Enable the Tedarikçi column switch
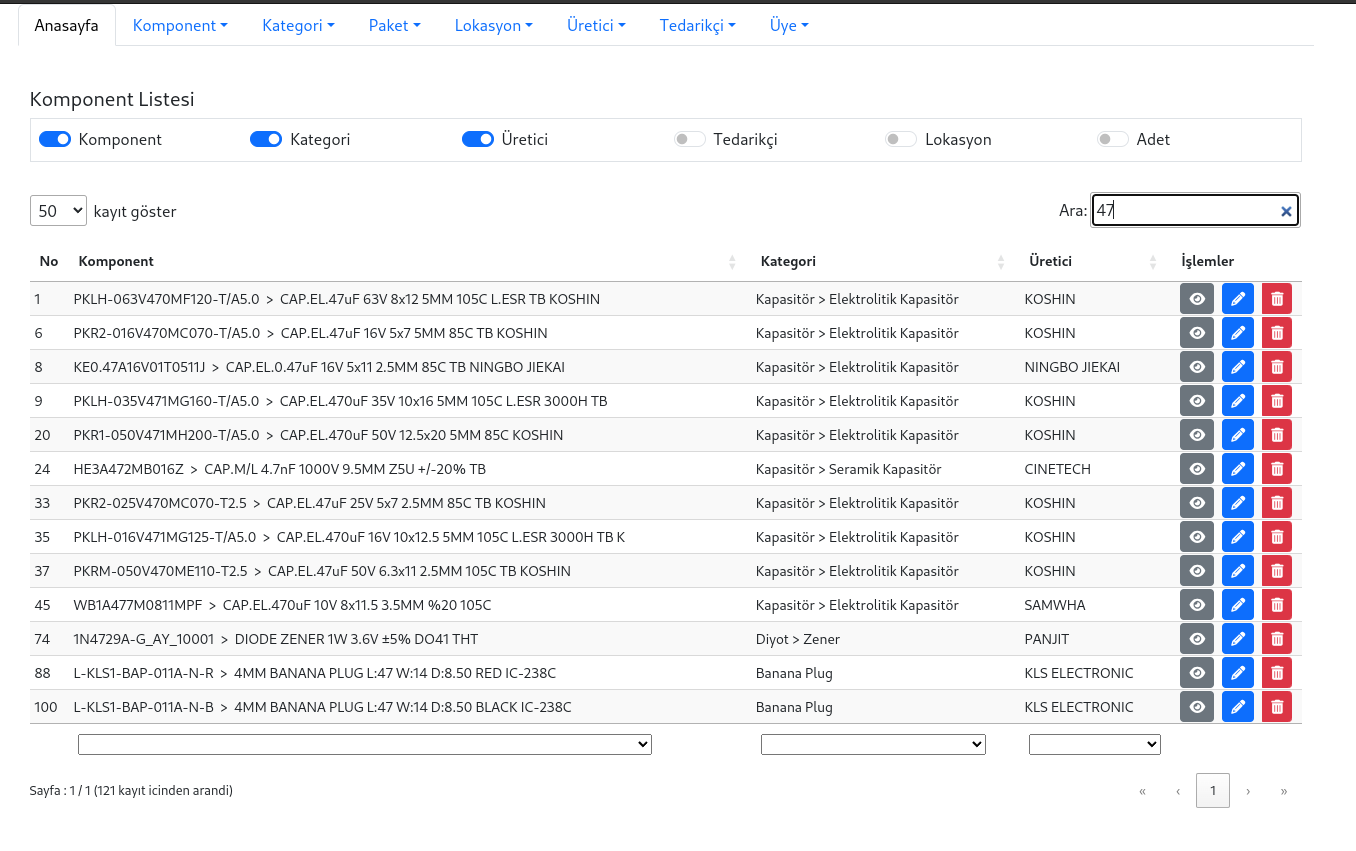Screen dimensions: 1356x851 (x=690, y=139)
